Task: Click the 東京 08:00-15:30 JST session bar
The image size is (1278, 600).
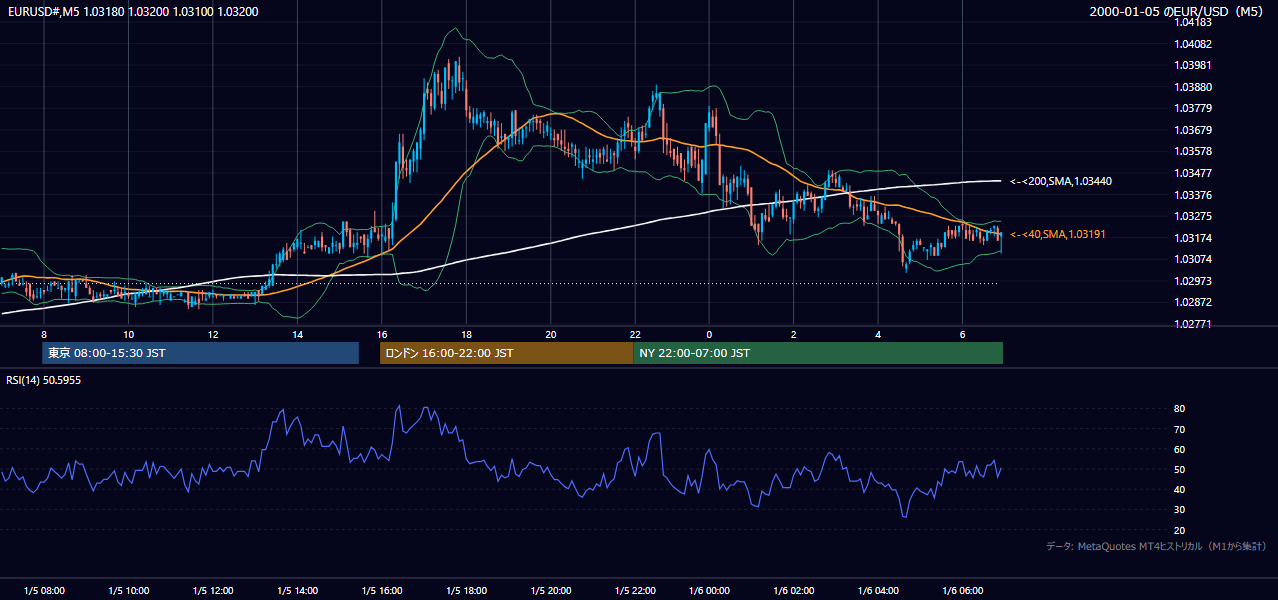Action: (200, 353)
